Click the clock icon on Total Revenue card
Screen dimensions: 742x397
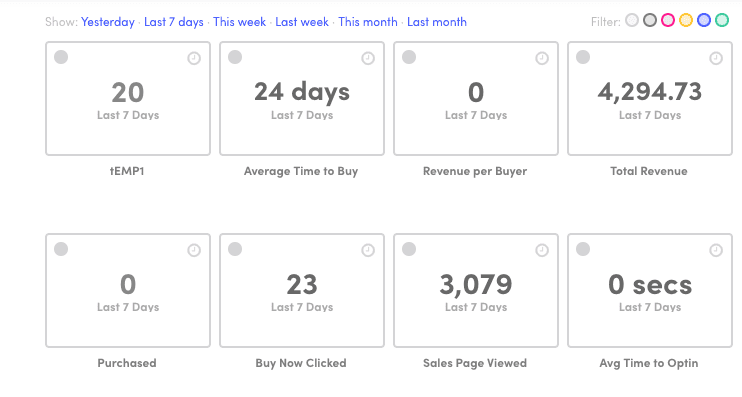[716, 58]
